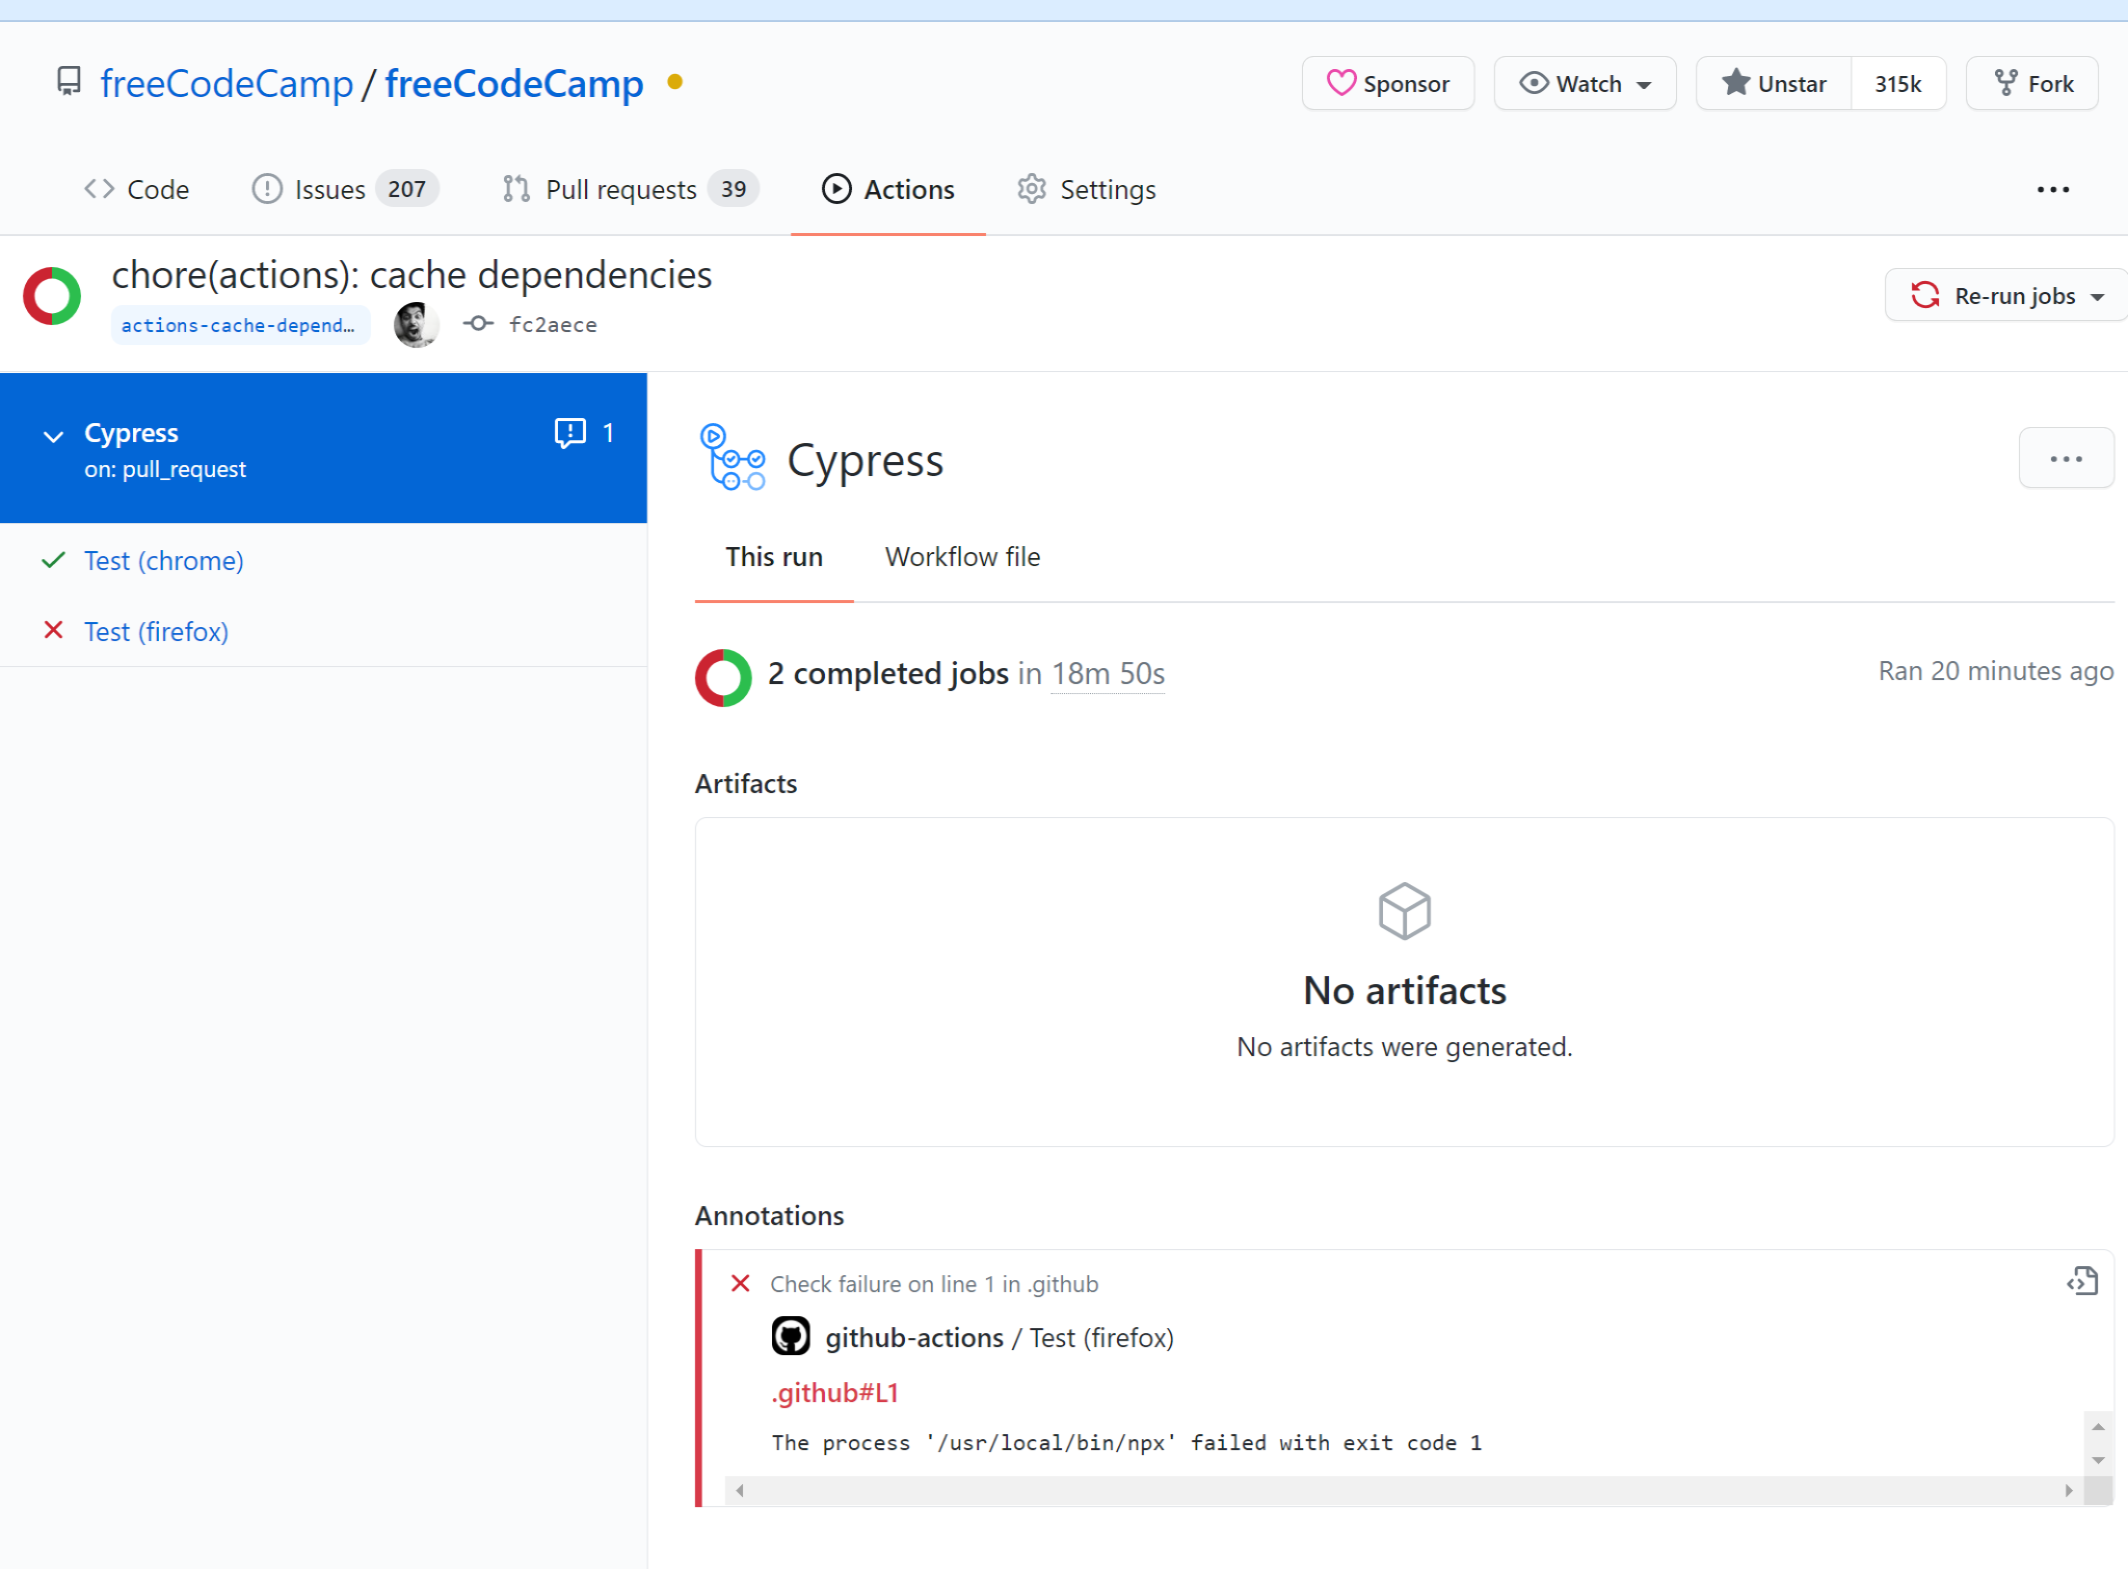
Task: Click the red X beside Test (firefox)
Action: coord(52,630)
